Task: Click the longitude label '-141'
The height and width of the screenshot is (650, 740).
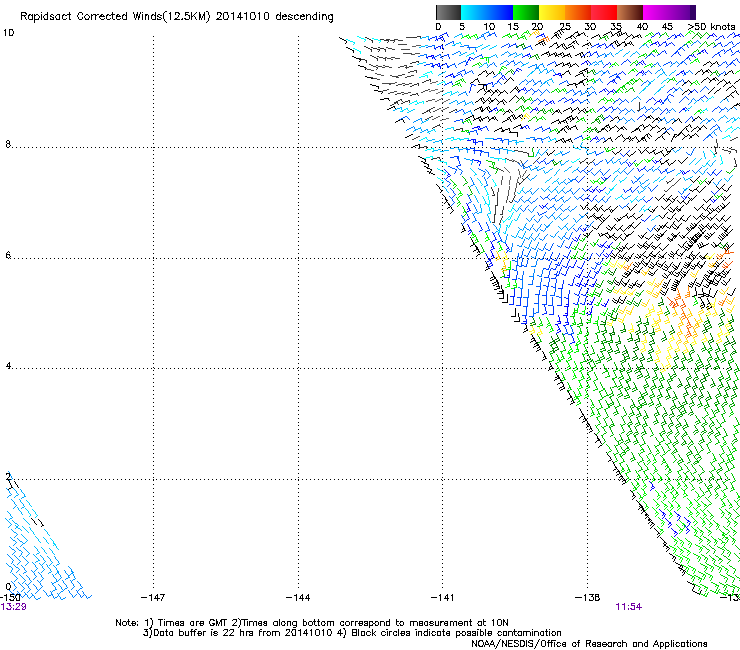Action: point(443,598)
